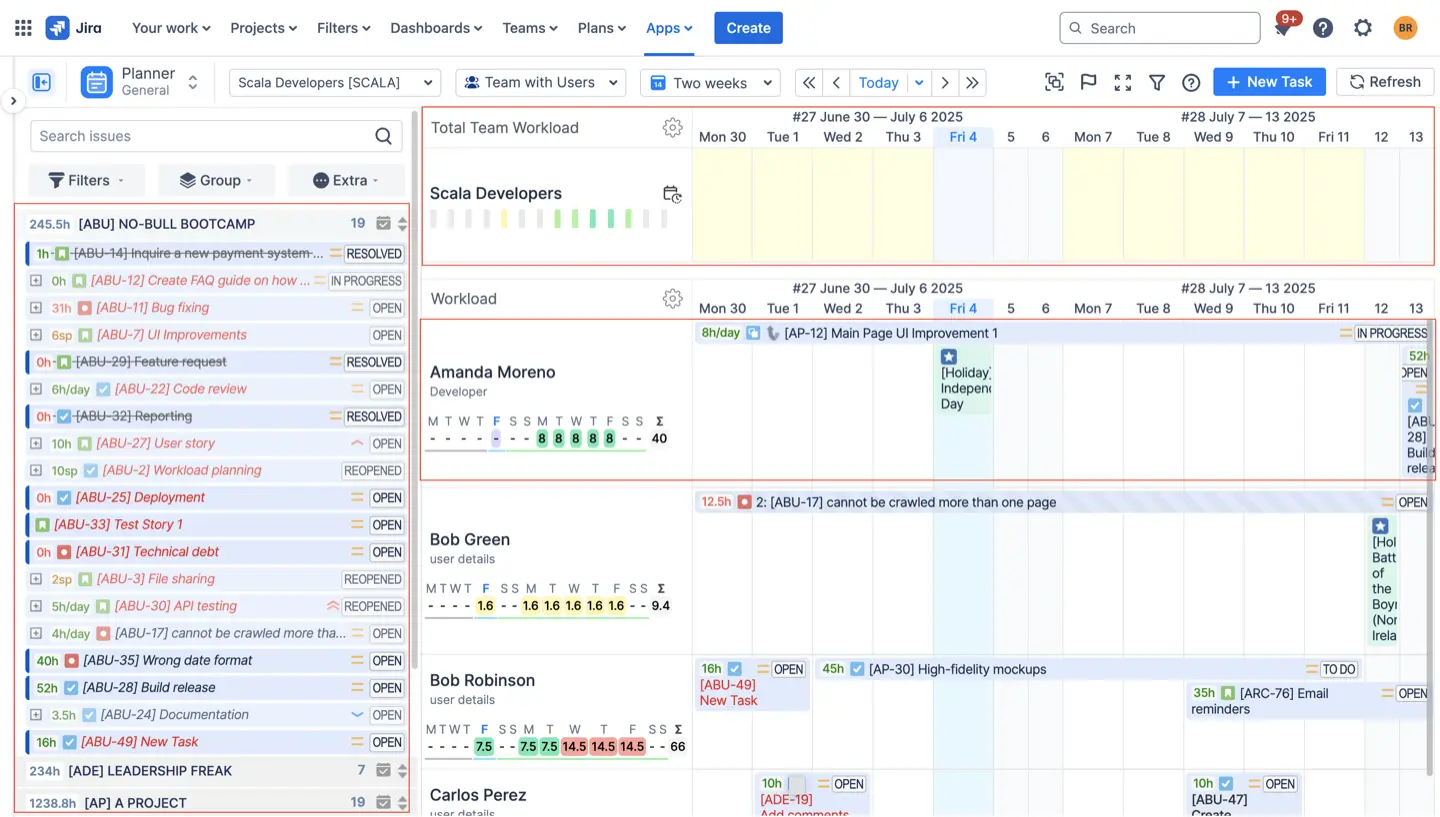Screen dimensions: 1440x817
Task: Toggle the checkbox icon on [ABU-49] New Task
Action: point(70,742)
